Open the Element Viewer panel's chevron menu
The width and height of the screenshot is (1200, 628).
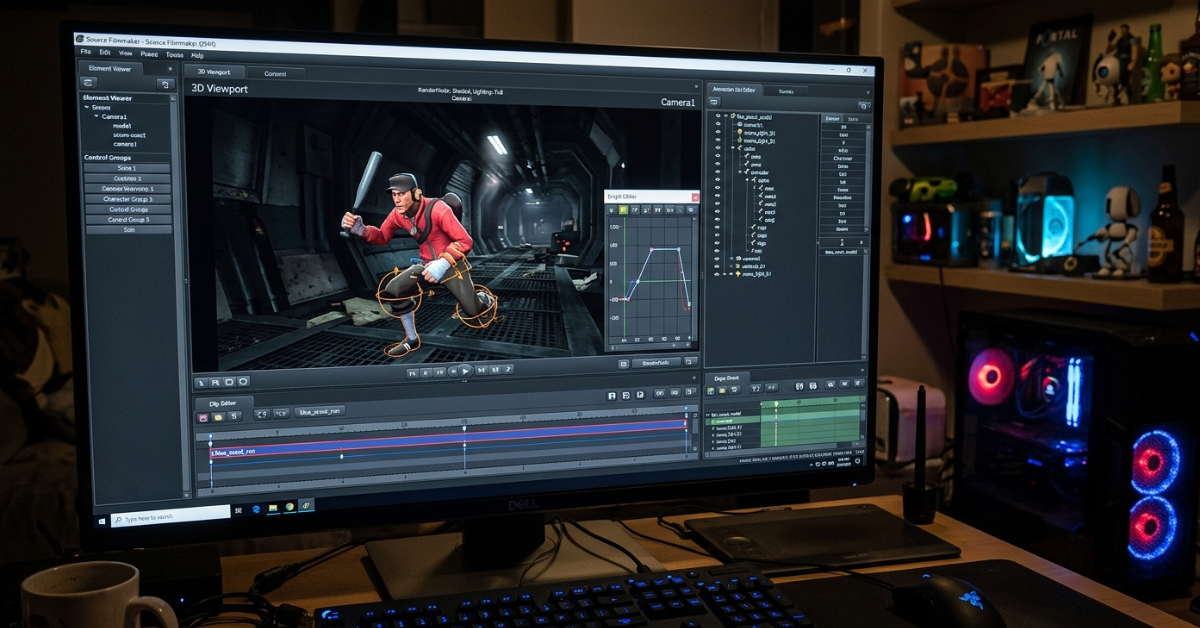tap(170, 69)
